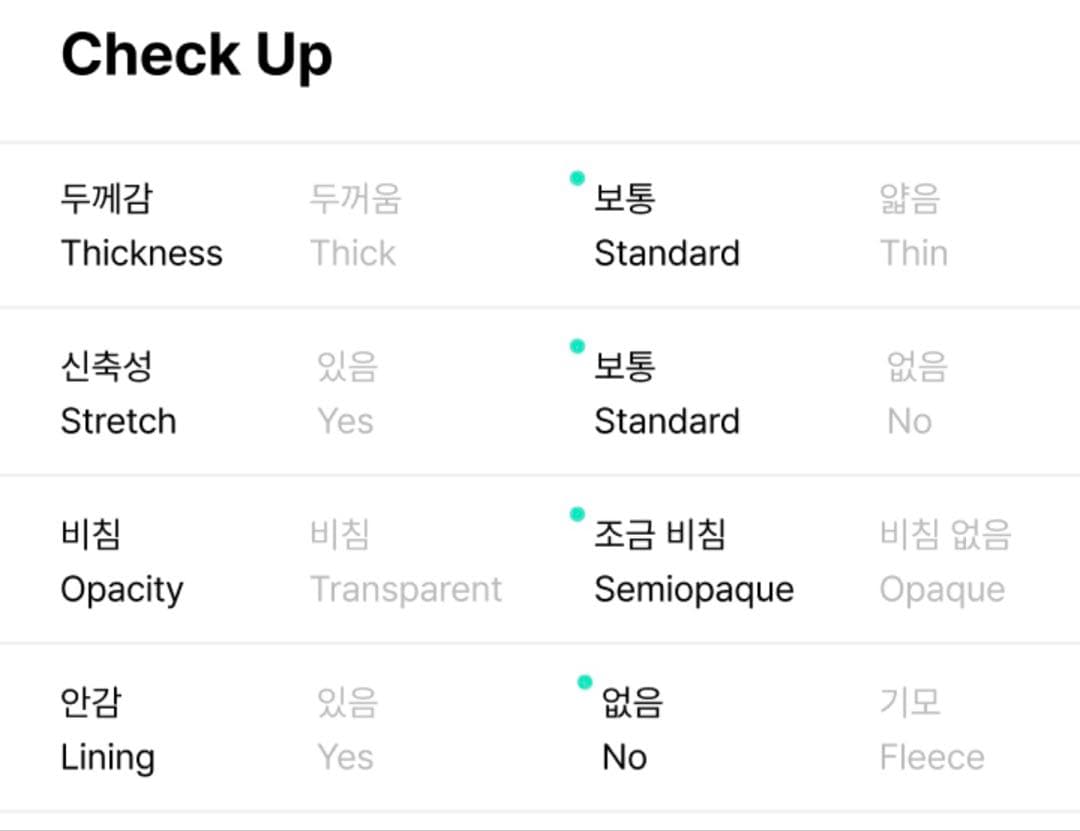
Task: Choose Standard in the Stretch row
Action: [x=666, y=394]
